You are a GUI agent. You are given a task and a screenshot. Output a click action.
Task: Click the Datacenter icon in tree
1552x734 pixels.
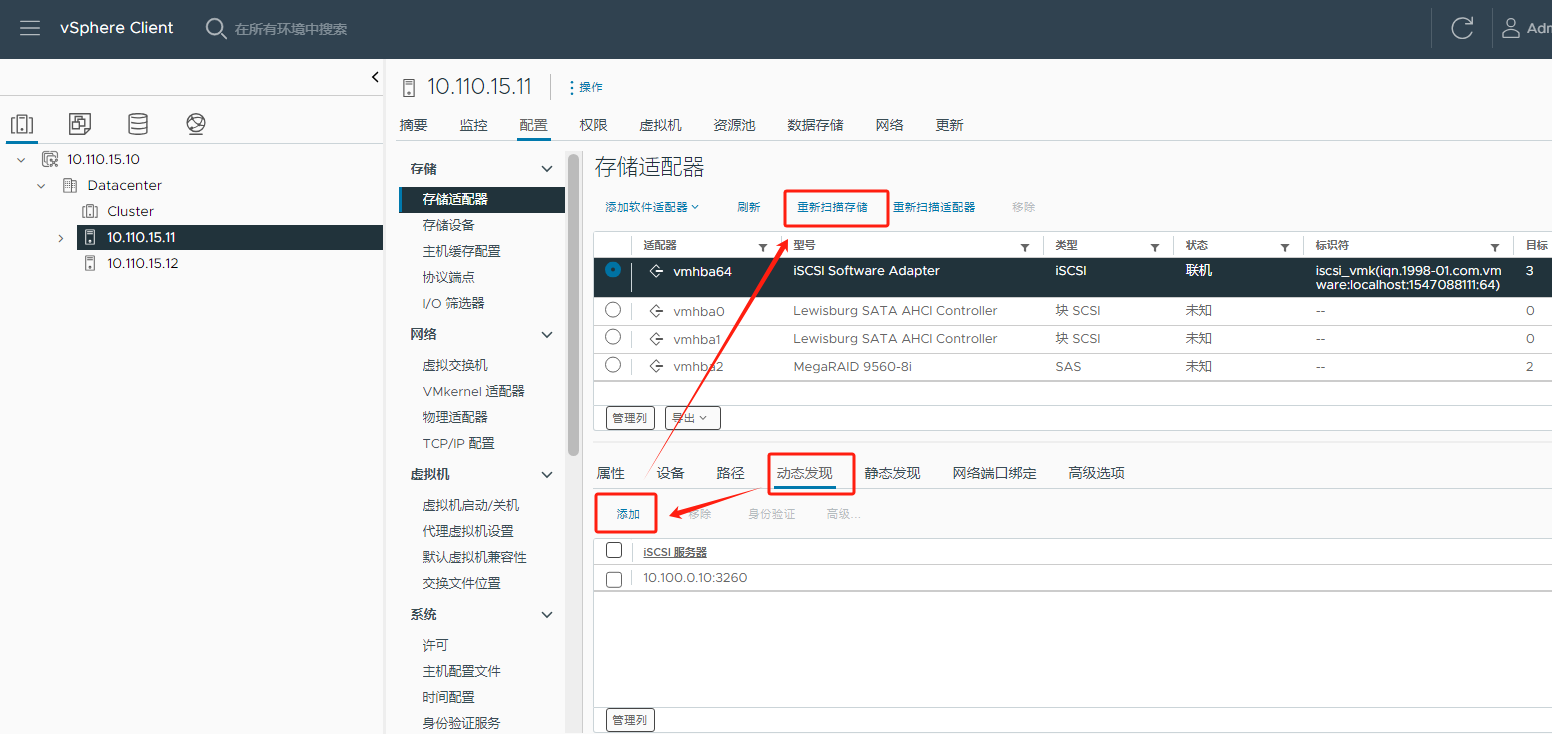click(x=70, y=185)
